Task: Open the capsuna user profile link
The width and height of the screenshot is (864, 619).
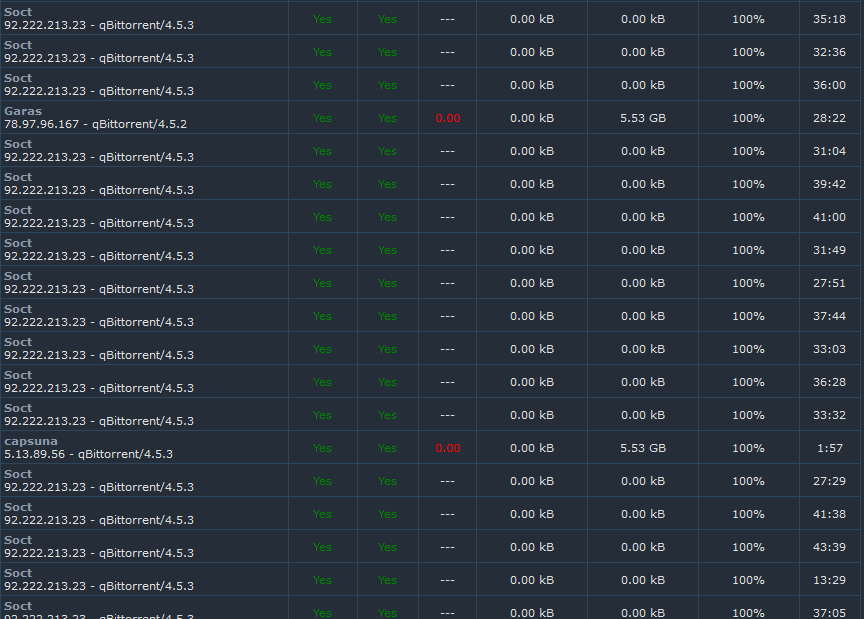Action: tap(31, 441)
